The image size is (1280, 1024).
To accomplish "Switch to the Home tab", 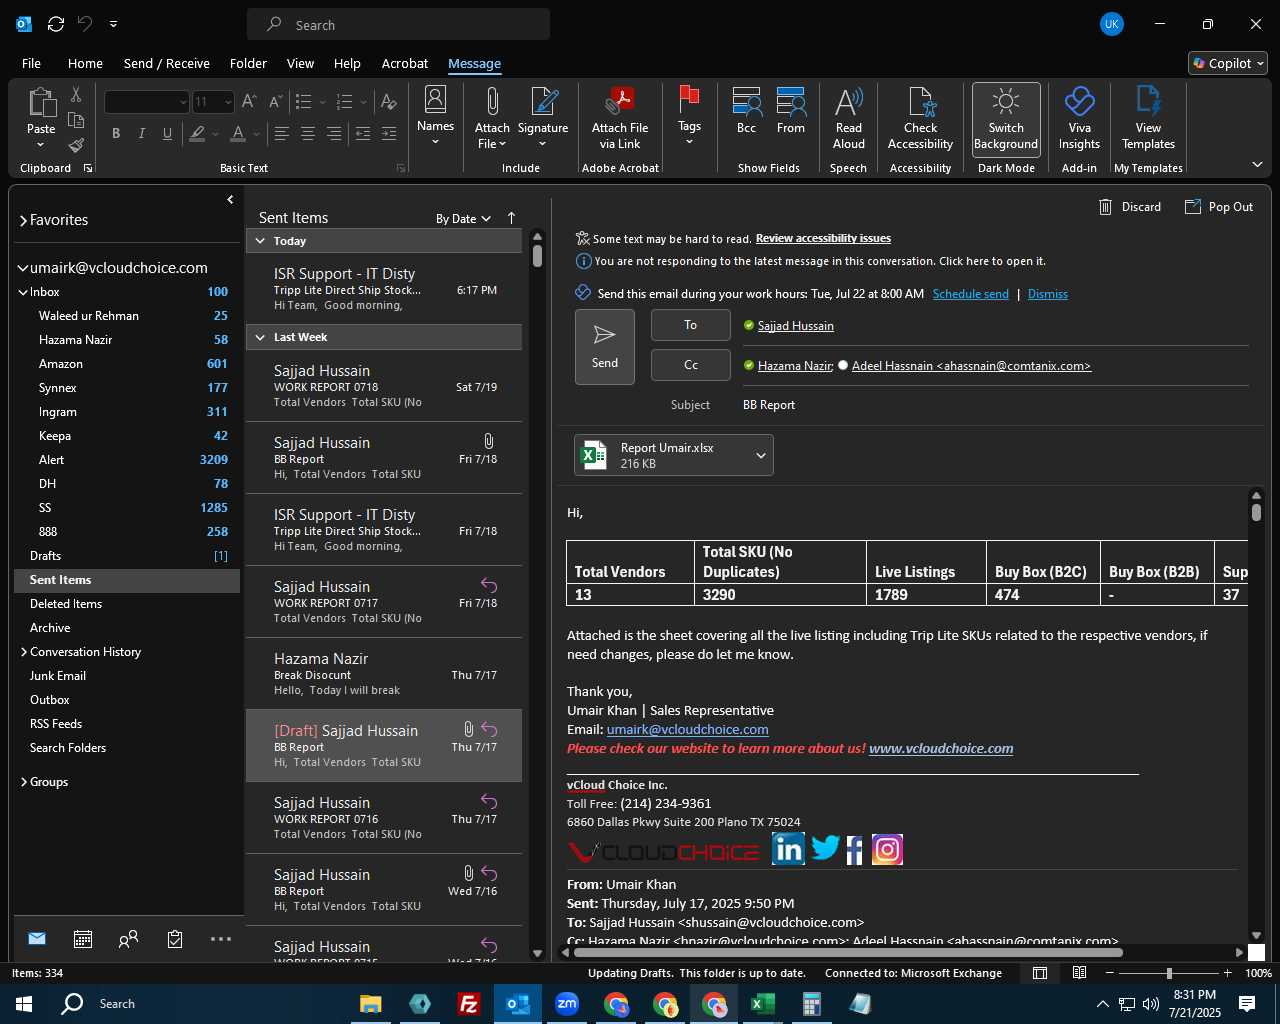I will tap(85, 63).
